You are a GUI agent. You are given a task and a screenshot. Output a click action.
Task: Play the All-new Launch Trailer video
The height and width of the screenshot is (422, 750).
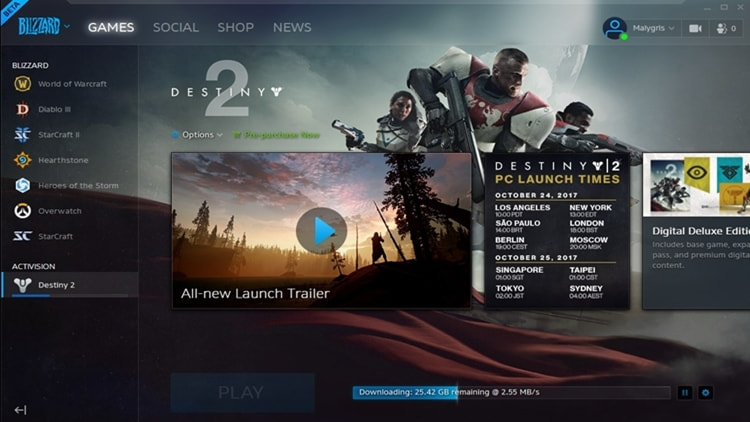pos(321,231)
